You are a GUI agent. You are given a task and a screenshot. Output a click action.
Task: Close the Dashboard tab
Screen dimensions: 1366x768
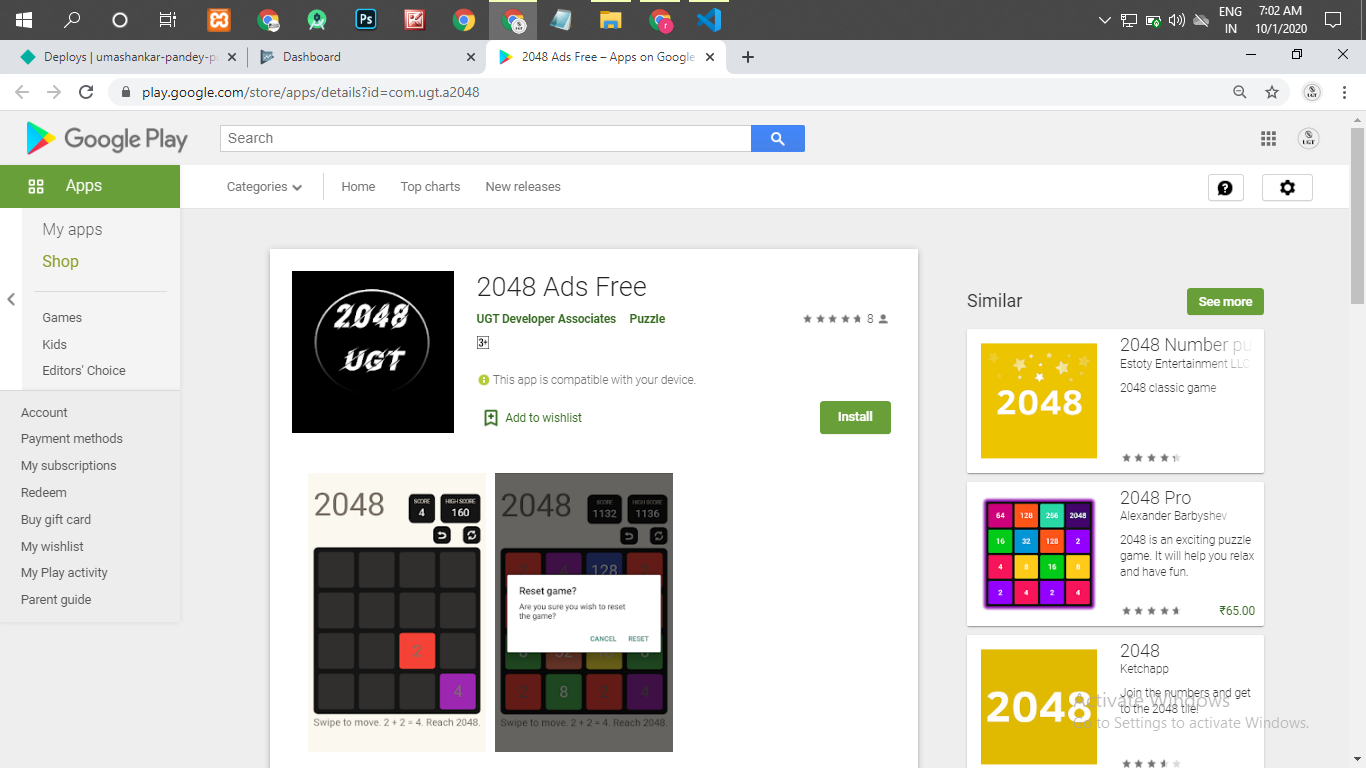pos(471,57)
